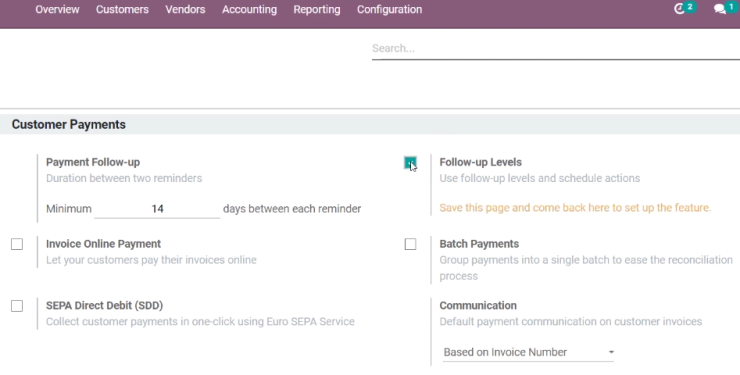Open the Customers menu
This screenshot has width=740, height=375.
(122, 9)
